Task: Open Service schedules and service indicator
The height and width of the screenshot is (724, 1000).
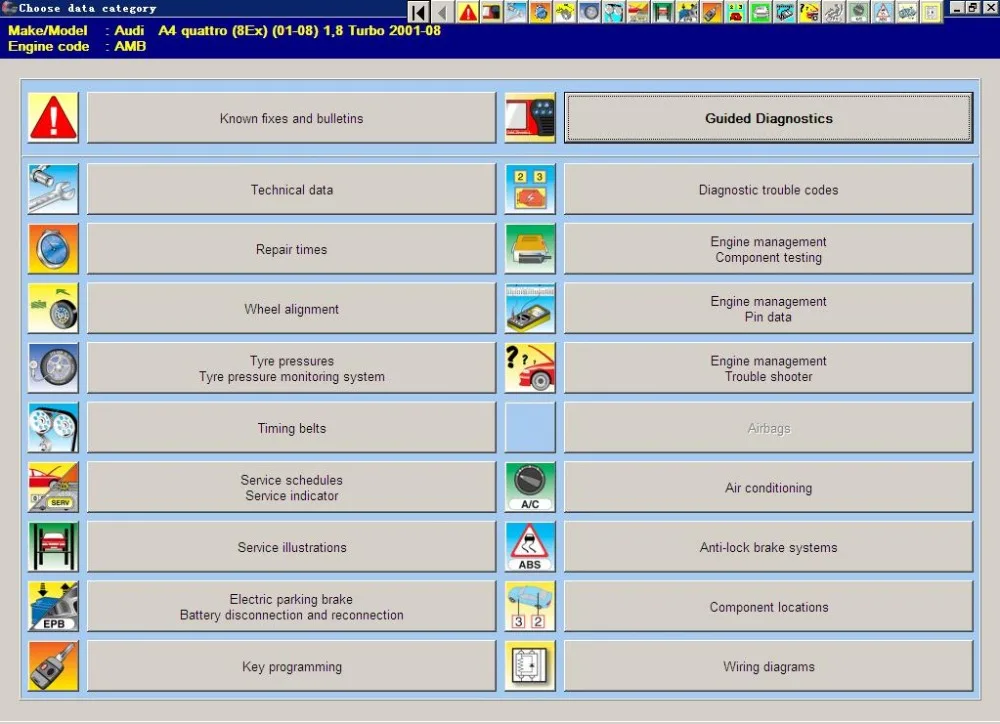Action: 291,487
